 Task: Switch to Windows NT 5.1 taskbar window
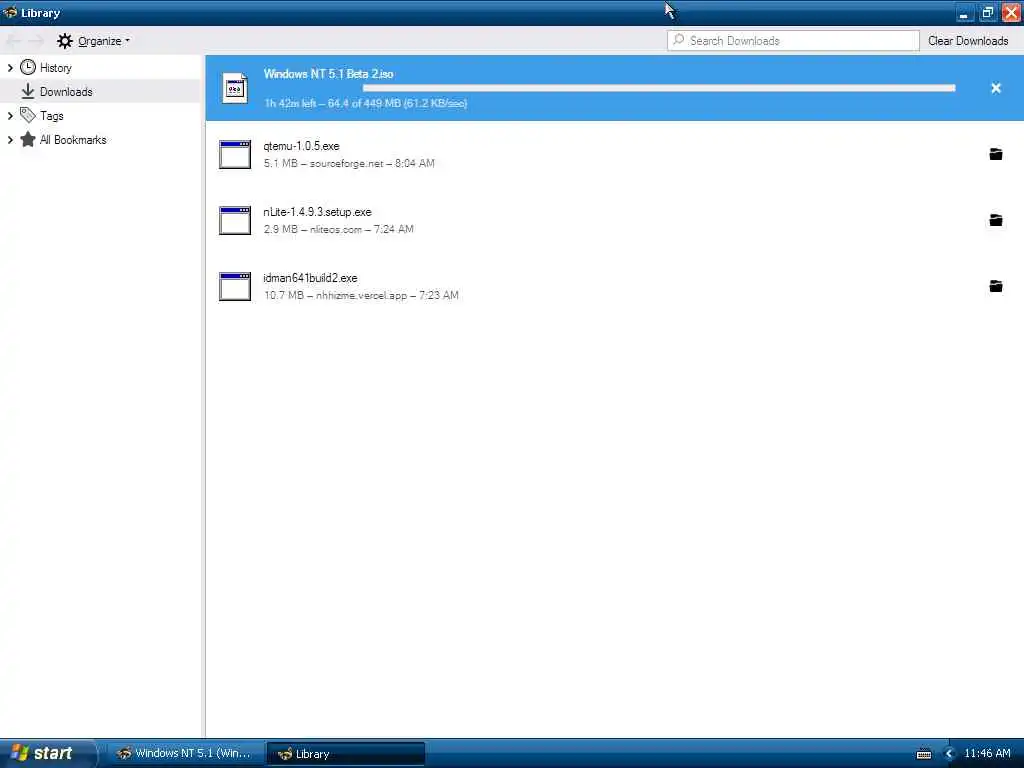185,753
